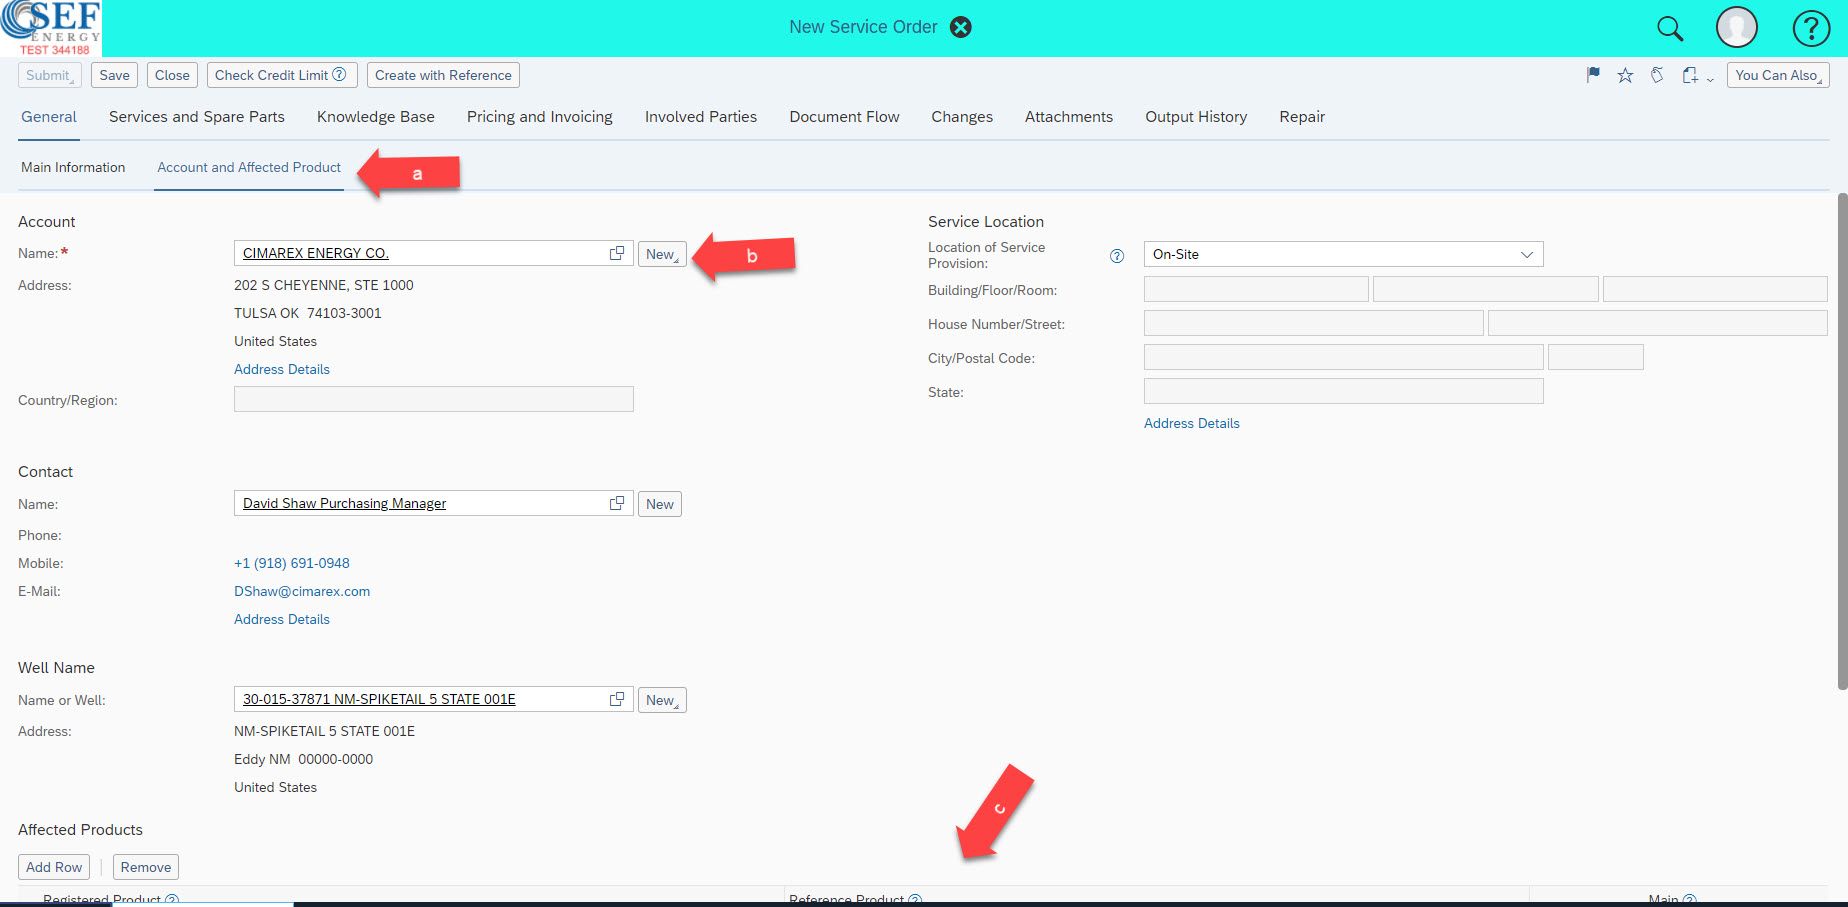1848x907 pixels.
Task: Select Account and Affected Product subtab
Action: tap(249, 167)
